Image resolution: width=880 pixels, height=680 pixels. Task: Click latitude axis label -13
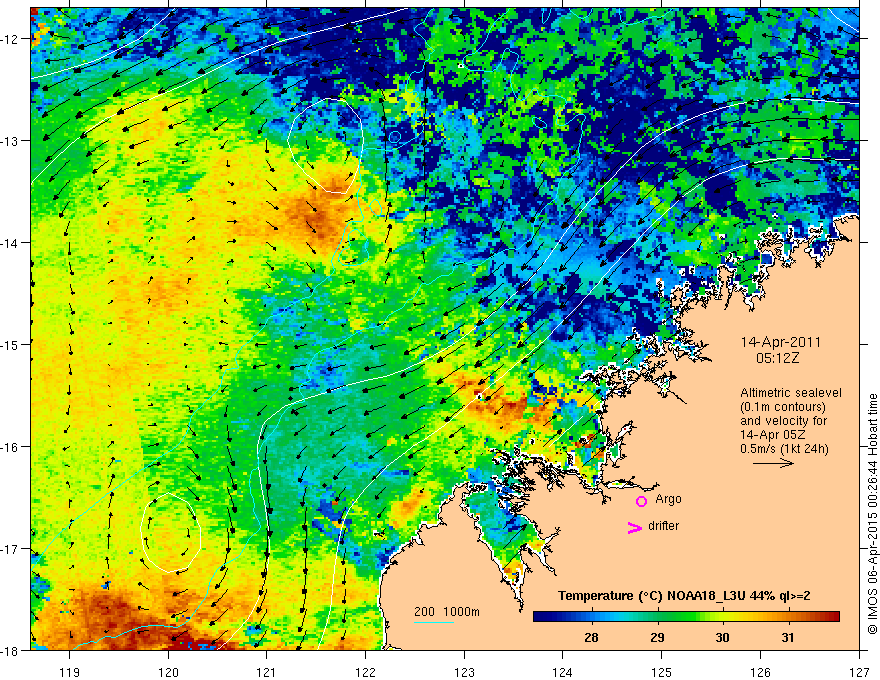point(11,140)
